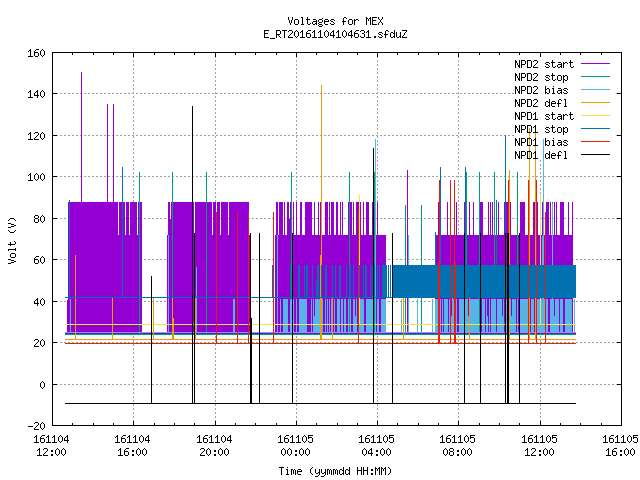Click the NPD2 stop legend label
This screenshot has height=480, width=640.
coord(541,77)
